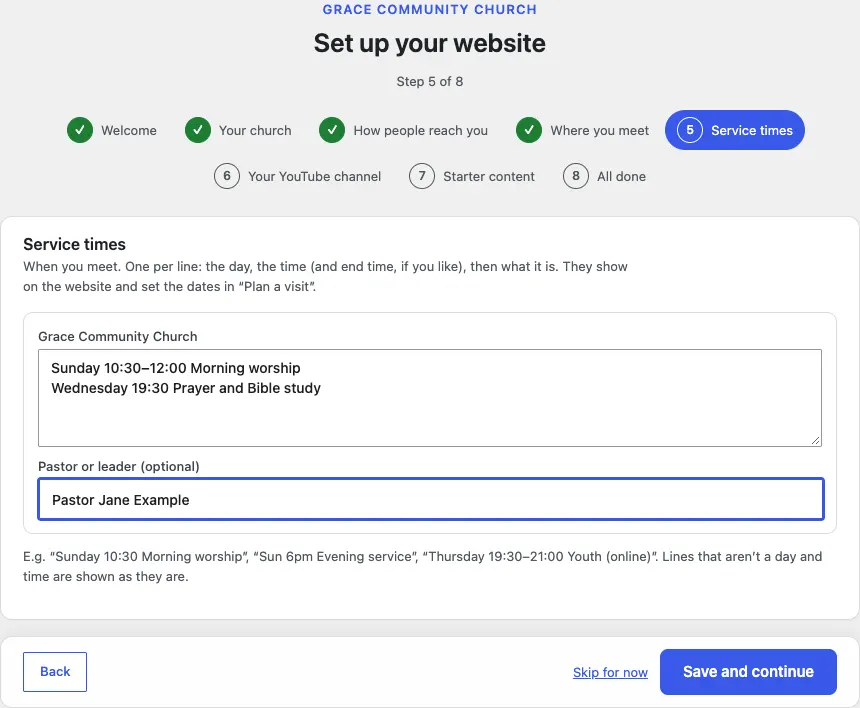Click the example hint text starting "E.g."
Image resolution: width=860 pixels, height=708 pixels.
(422, 567)
